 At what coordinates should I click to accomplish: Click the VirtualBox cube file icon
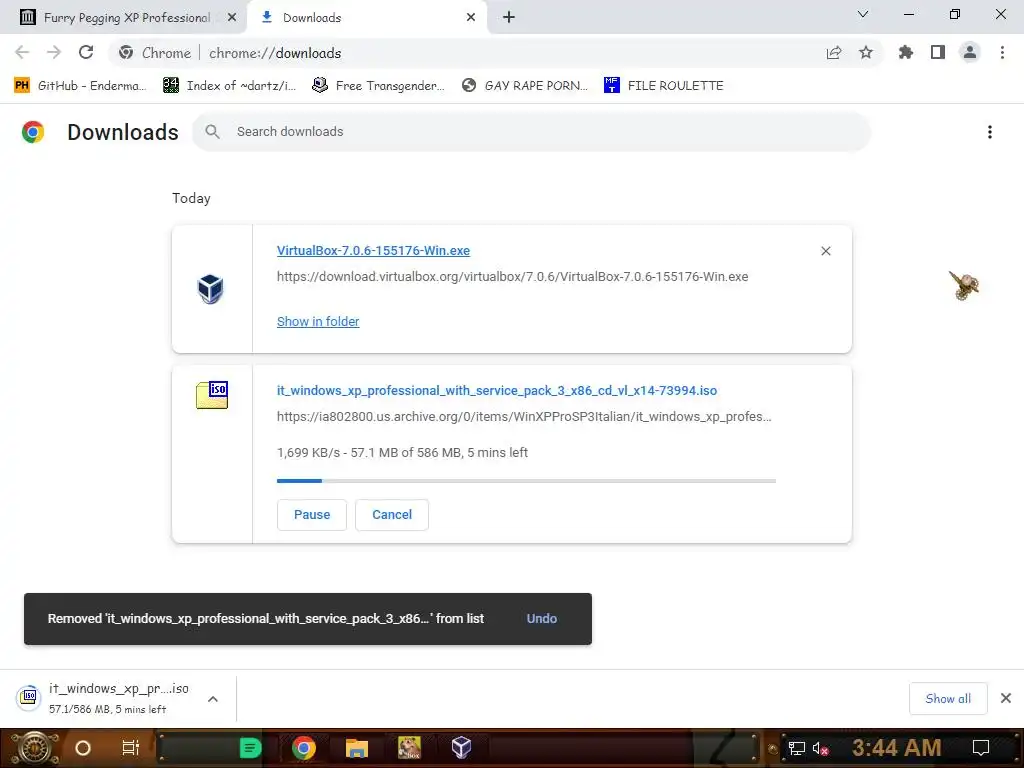(210, 289)
